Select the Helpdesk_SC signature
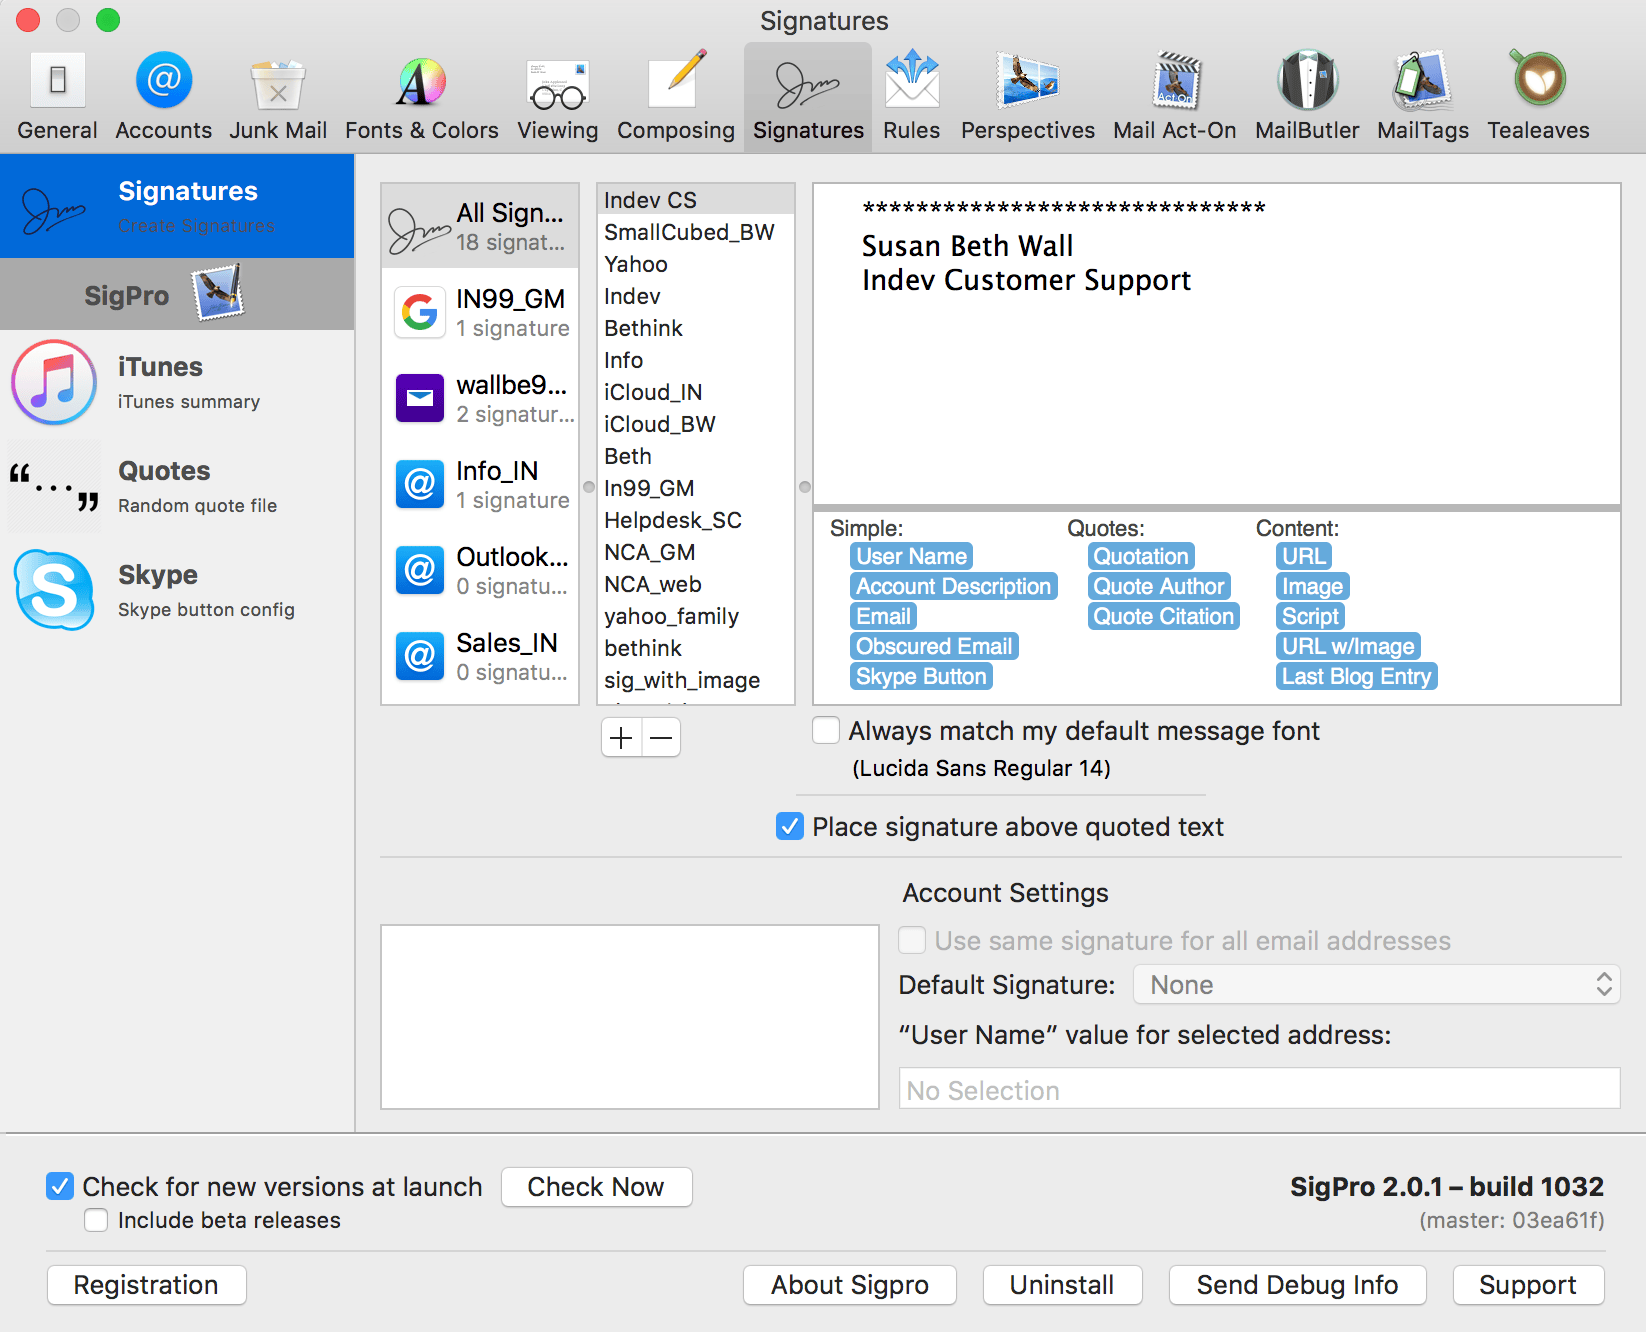Screen dimensions: 1646x1332 pyautogui.click(x=696, y=520)
